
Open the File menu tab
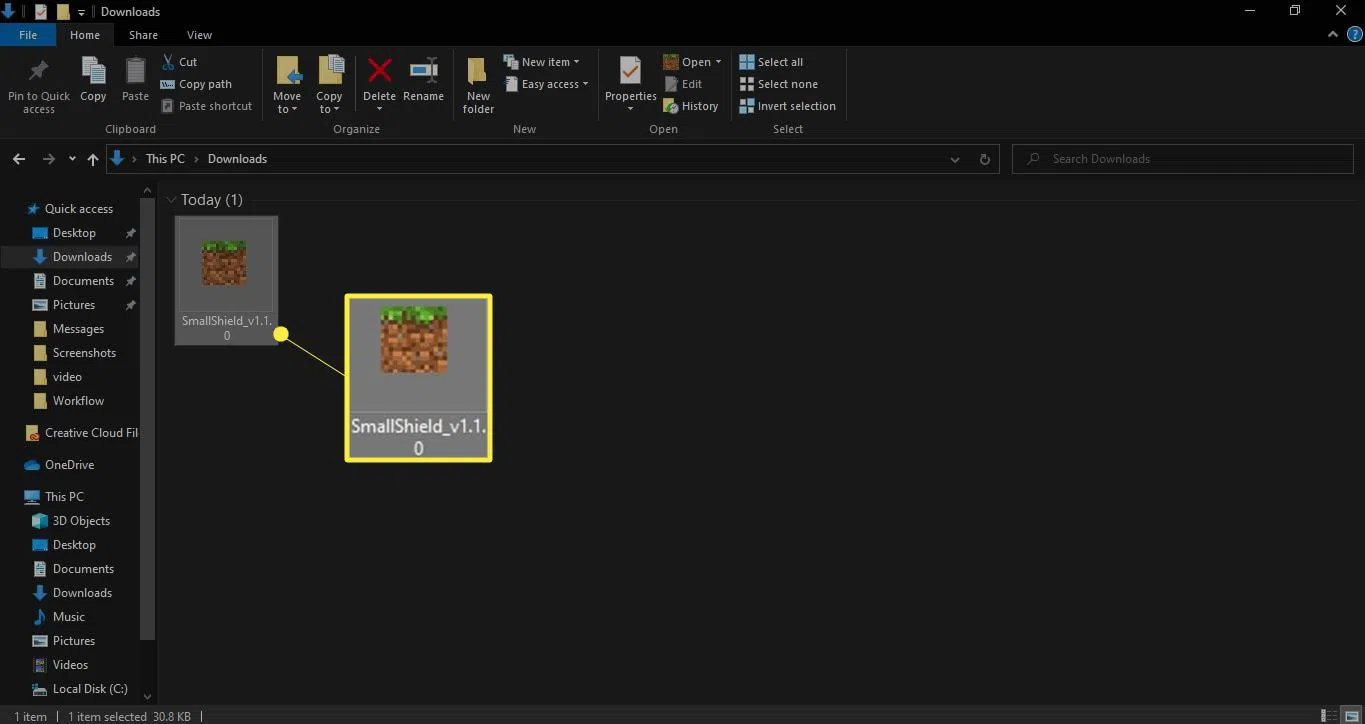tap(28, 35)
